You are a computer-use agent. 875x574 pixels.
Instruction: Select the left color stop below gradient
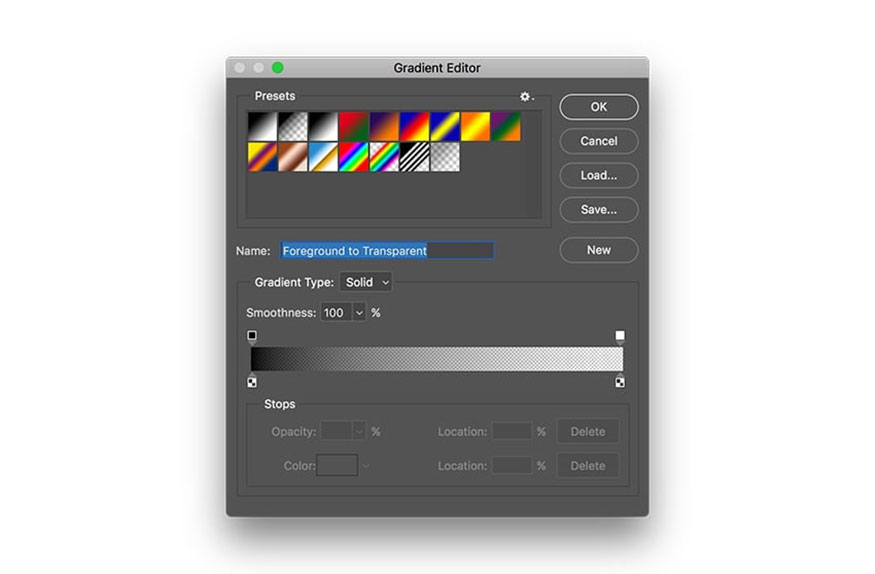(x=252, y=381)
